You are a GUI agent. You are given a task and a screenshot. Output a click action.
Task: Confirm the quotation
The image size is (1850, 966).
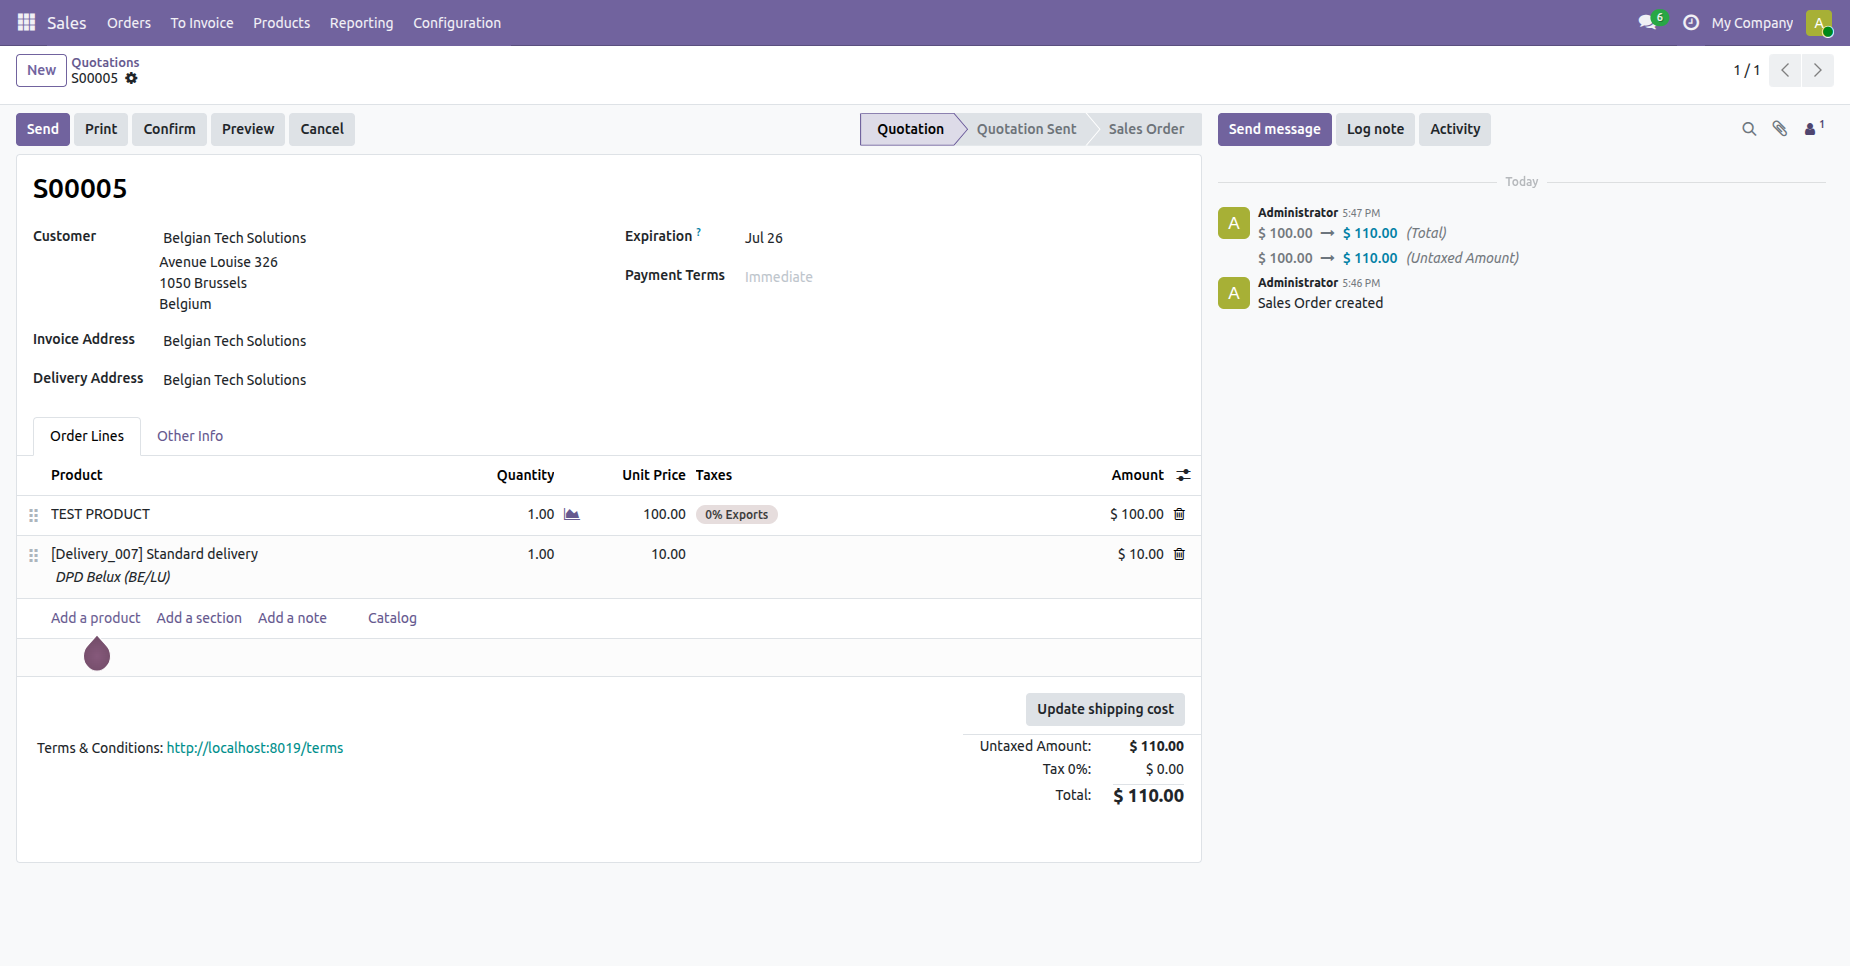coord(169,129)
